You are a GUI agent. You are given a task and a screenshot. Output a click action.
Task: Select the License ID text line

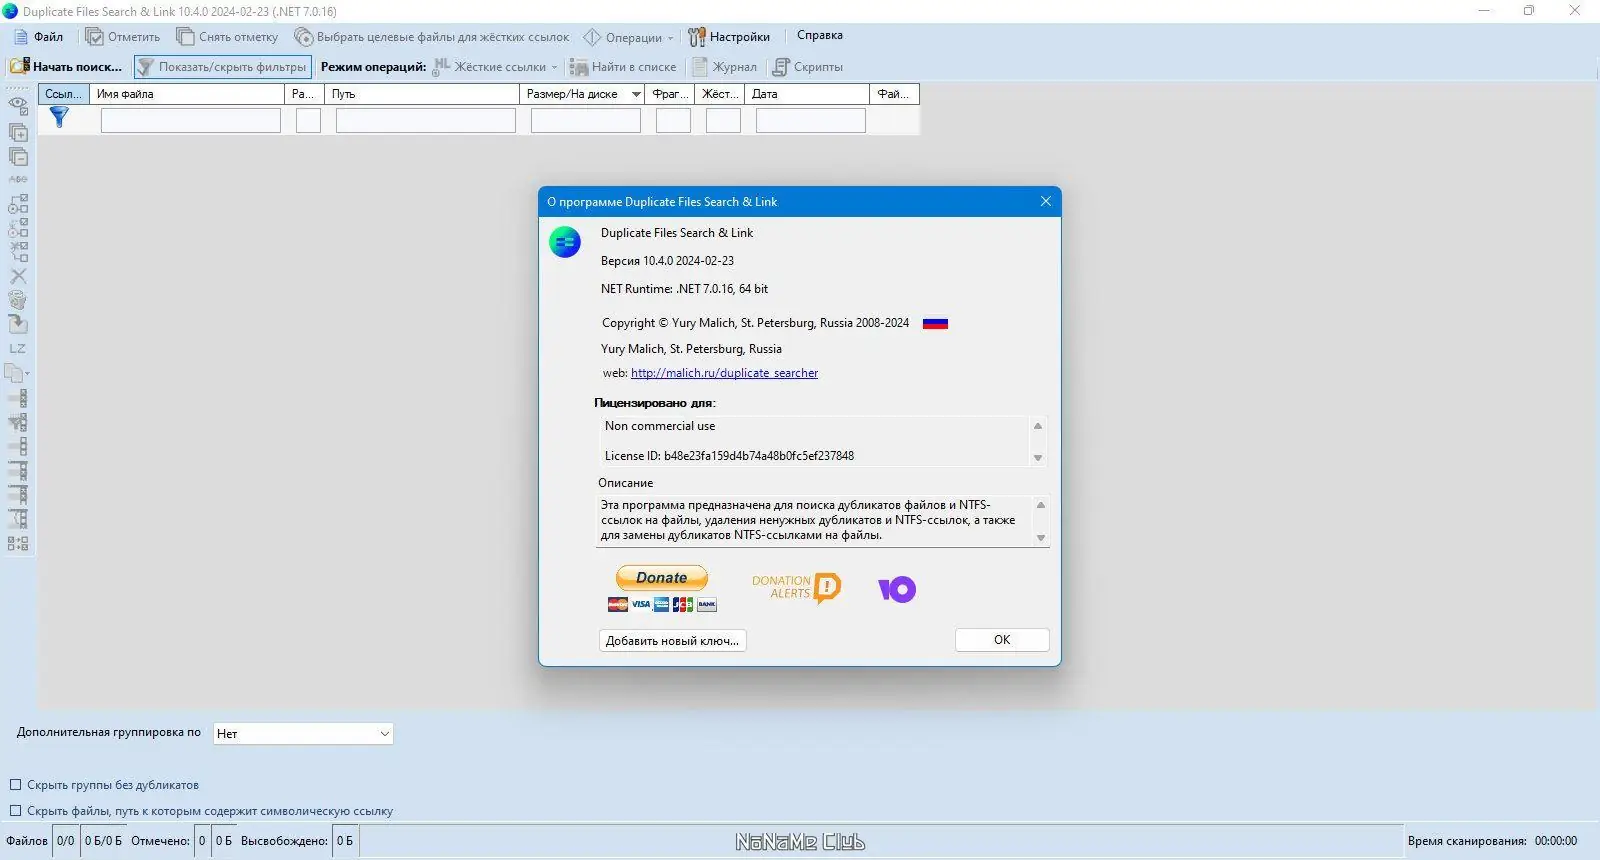pyautogui.click(x=729, y=456)
